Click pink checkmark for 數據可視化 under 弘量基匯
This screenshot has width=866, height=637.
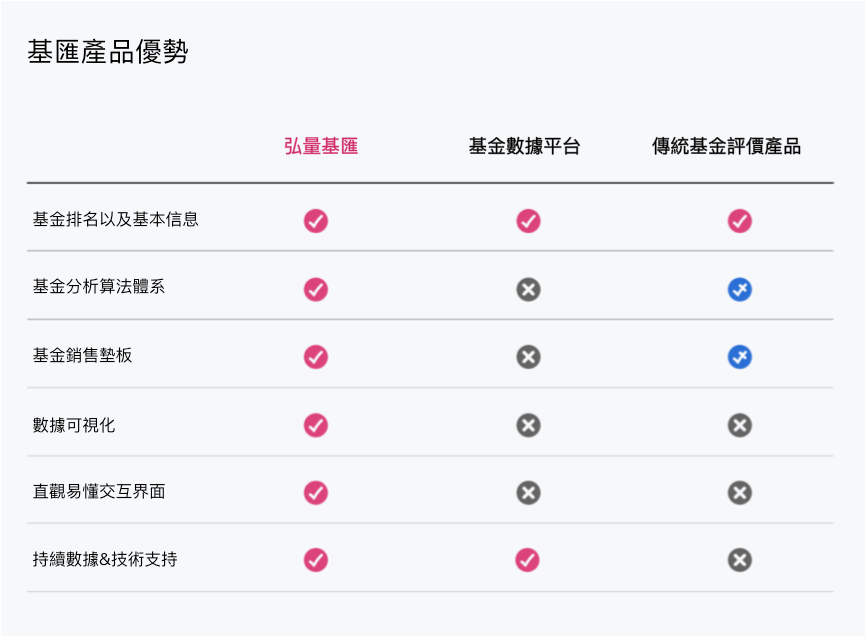(316, 425)
